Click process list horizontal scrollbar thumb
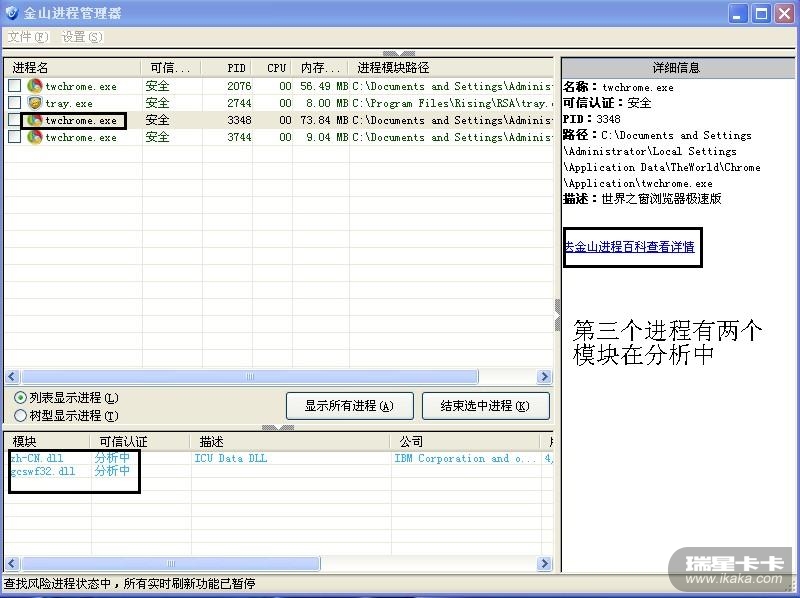The width and height of the screenshot is (800, 598). point(250,377)
